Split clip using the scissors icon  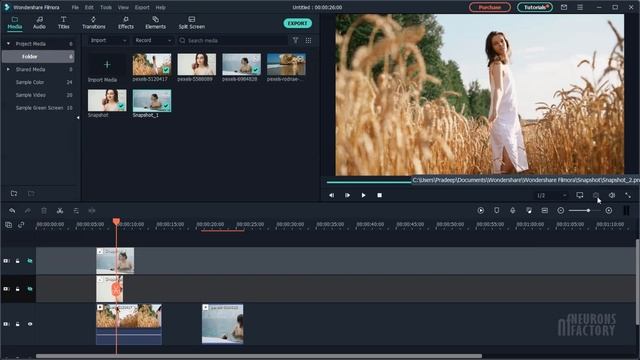point(60,211)
